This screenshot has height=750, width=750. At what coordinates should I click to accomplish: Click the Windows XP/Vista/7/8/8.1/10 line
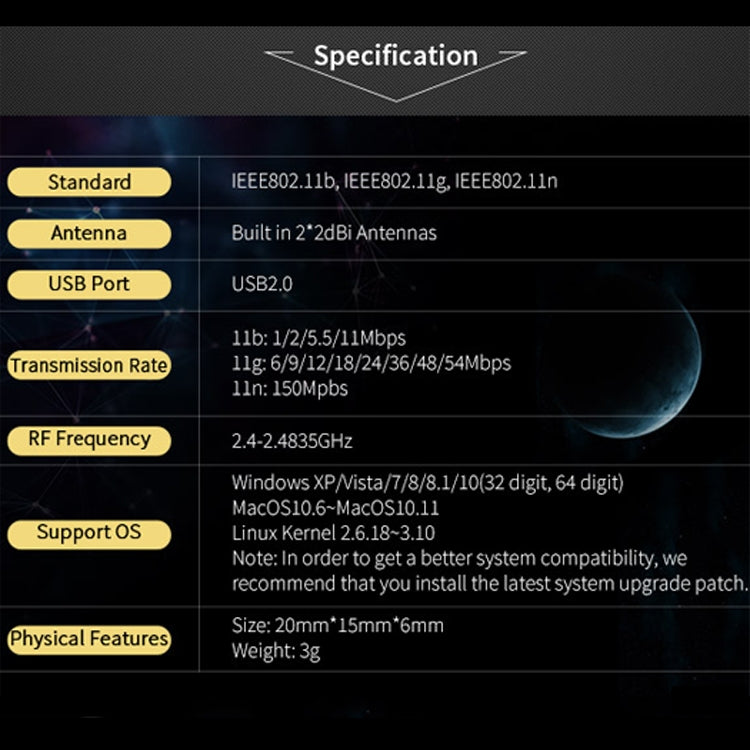(x=428, y=483)
